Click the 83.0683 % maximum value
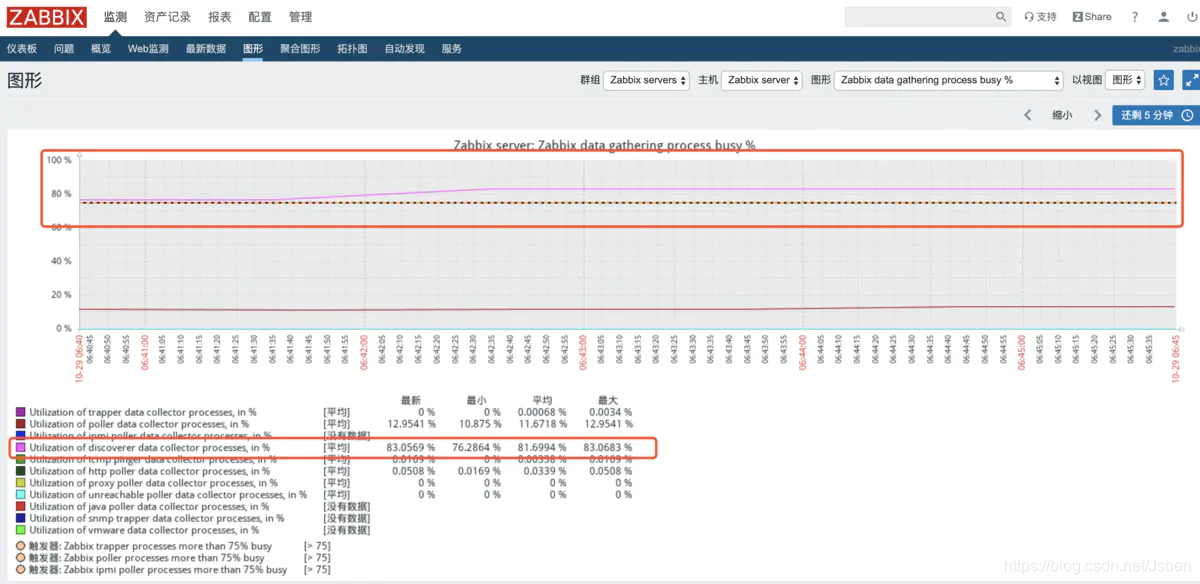The image size is (1200, 584). (x=608, y=448)
